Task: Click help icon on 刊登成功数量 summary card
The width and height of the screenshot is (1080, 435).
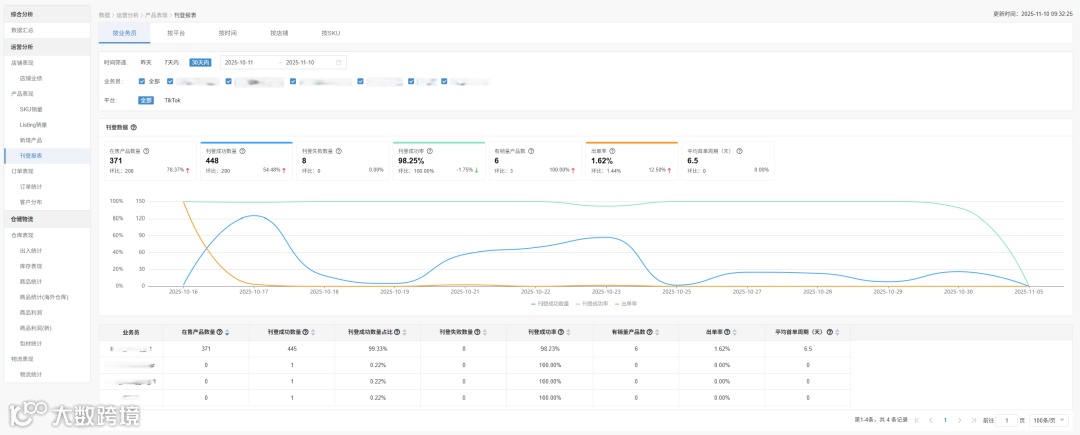Action: (x=242, y=151)
